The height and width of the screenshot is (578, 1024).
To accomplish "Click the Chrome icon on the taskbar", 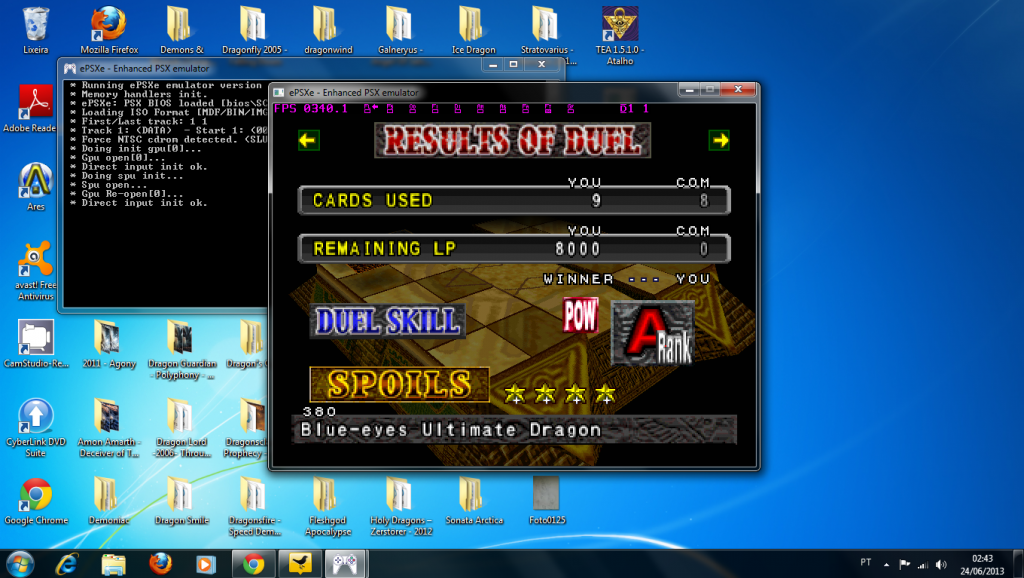I will point(253,564).
